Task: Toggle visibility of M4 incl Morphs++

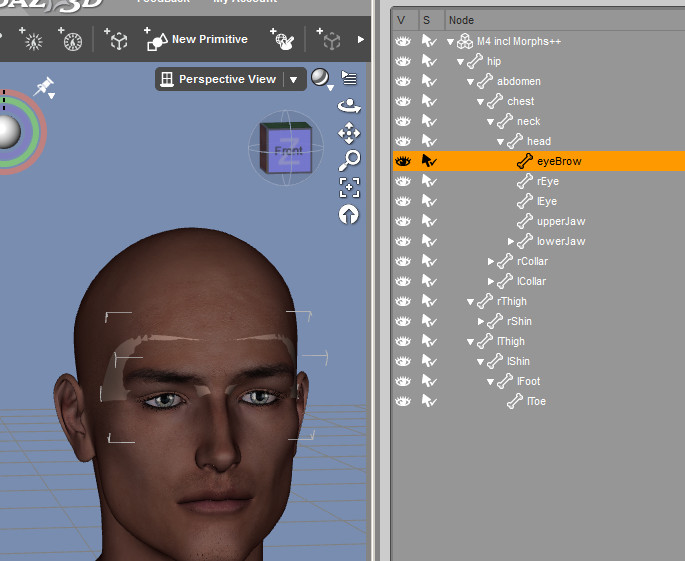Action: pyautogui.click(x=403, y=42)
